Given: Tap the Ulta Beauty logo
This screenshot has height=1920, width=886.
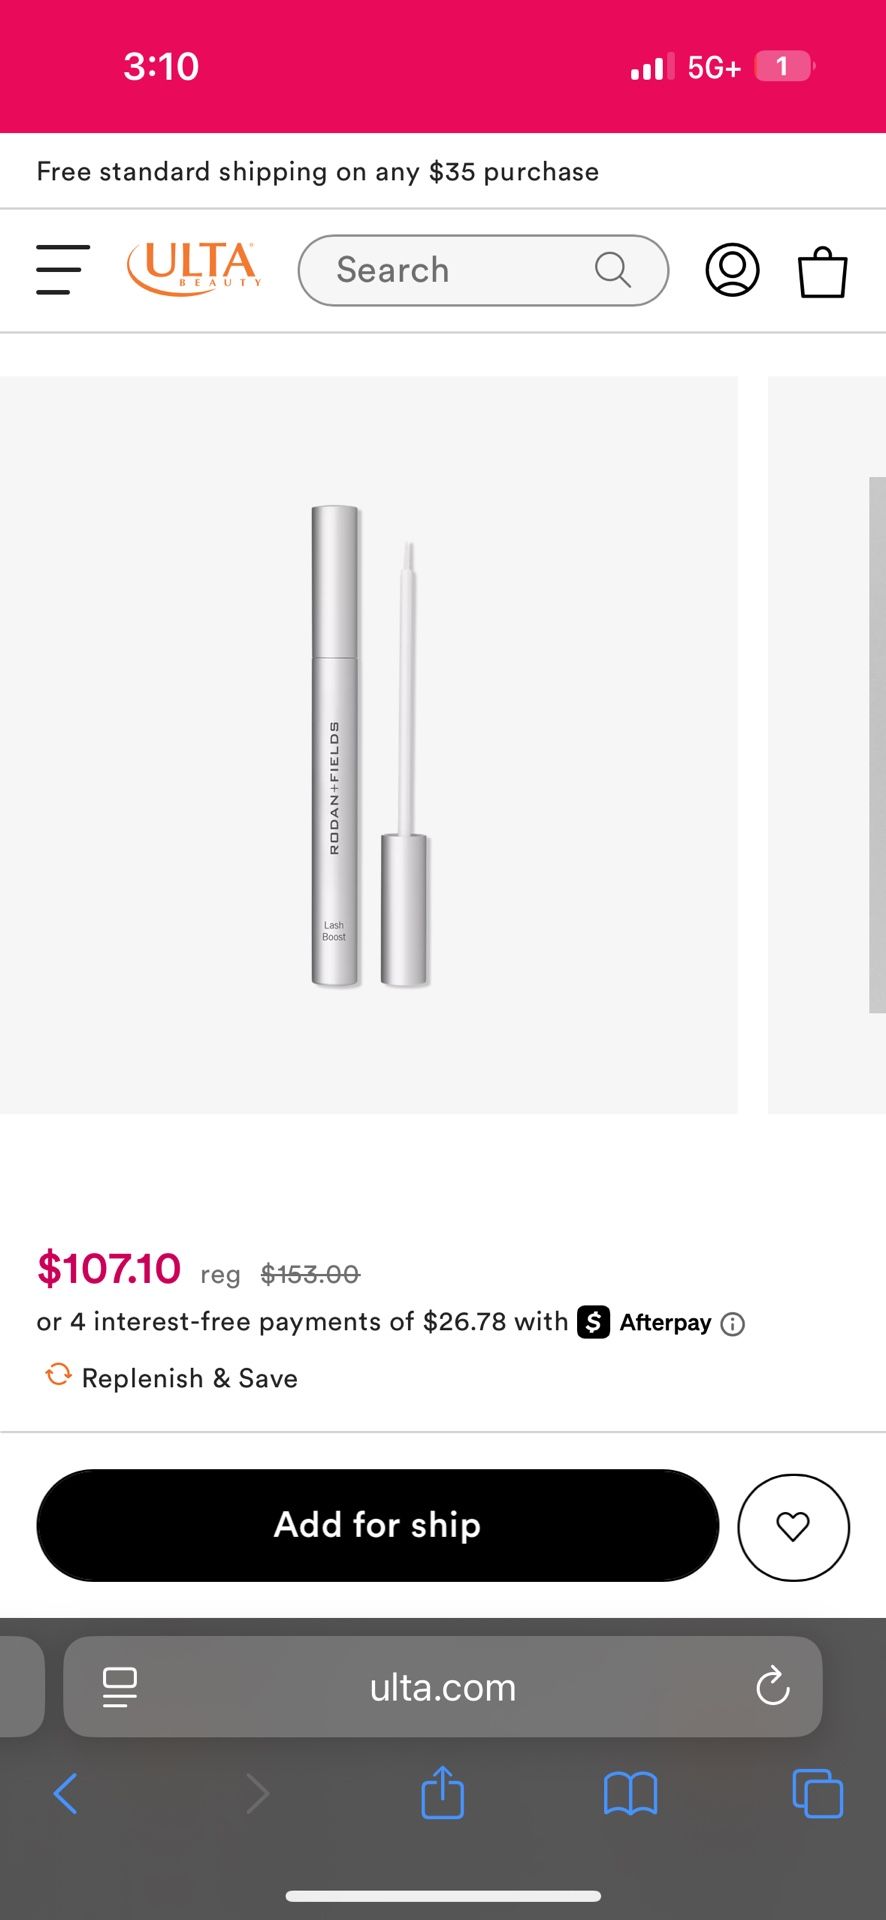Looking at the screenshot, I should point(194,269).
